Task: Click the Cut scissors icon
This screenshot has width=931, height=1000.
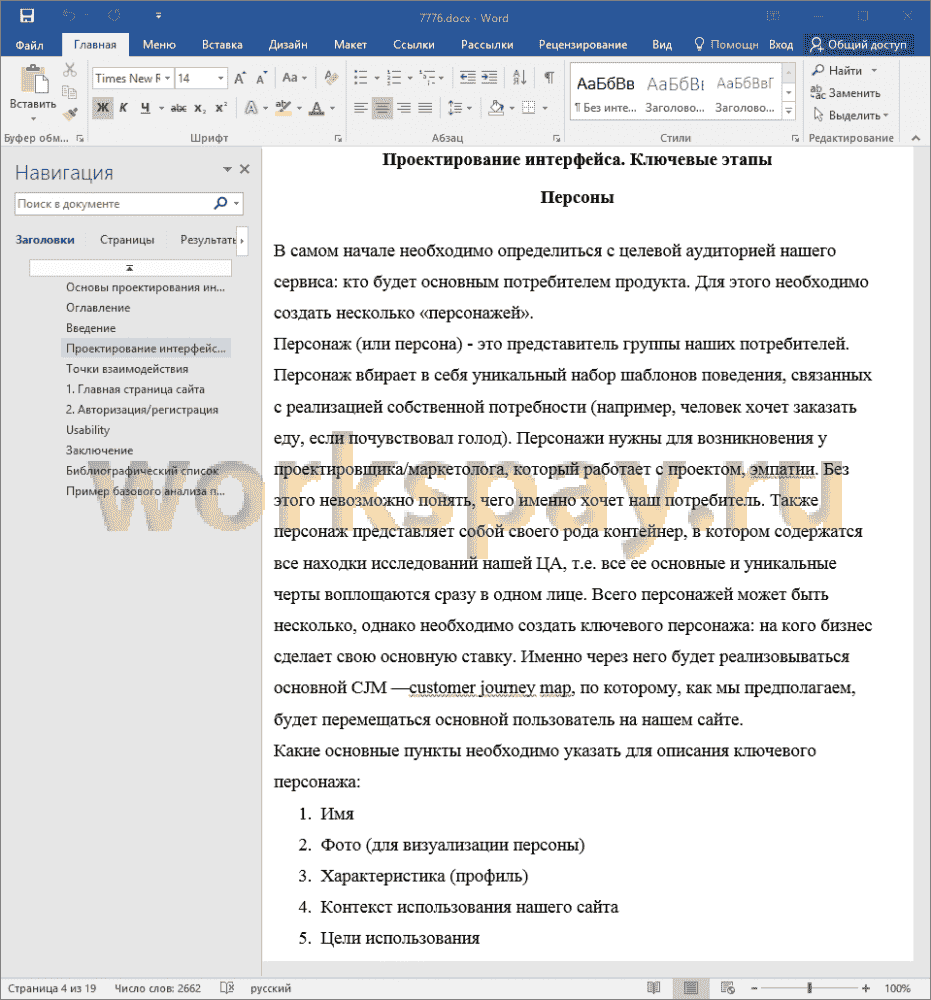Action: click(x=70, y=70)
